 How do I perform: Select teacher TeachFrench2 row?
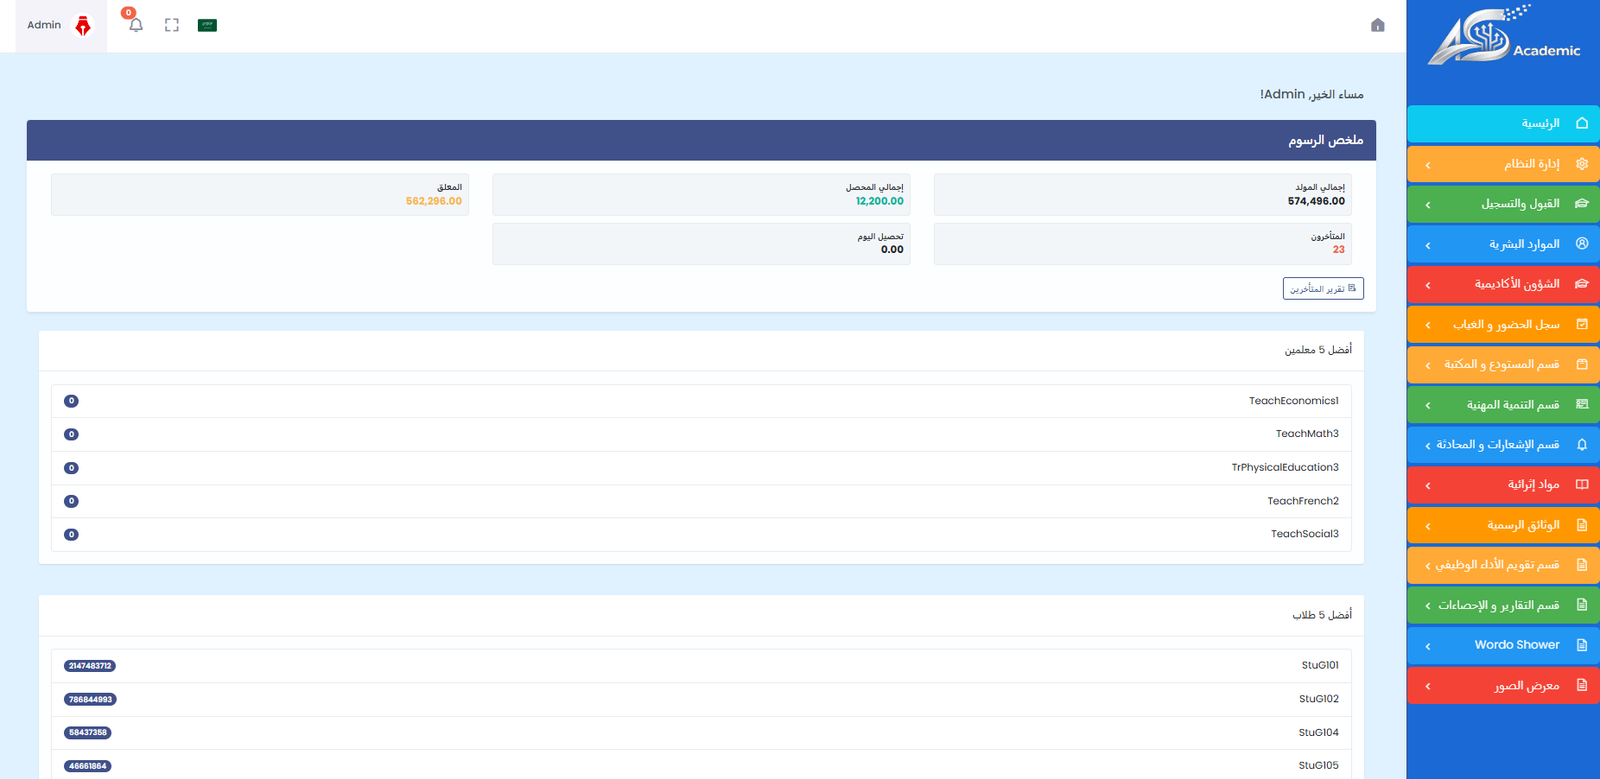tap(701, 501)
